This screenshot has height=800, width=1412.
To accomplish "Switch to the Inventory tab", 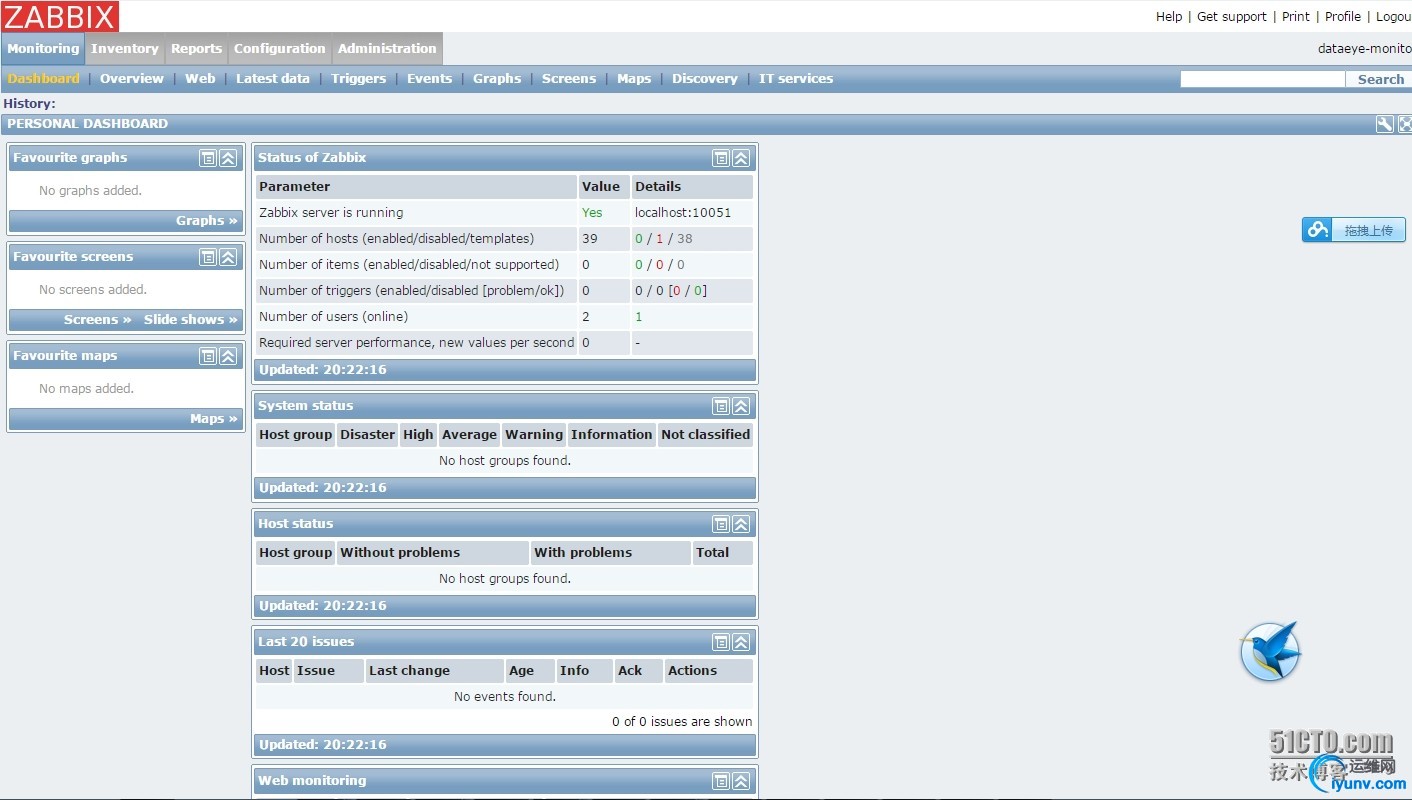I will (125, 49).
